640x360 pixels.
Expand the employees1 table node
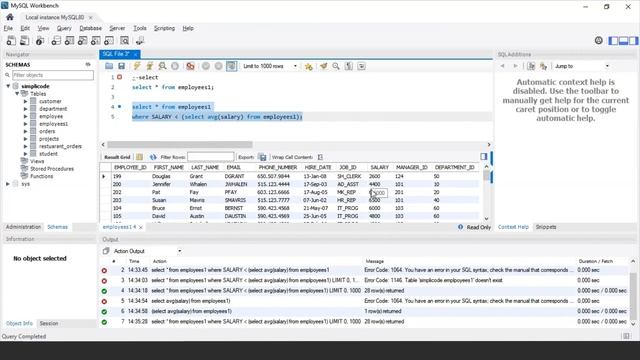[25, 124]
